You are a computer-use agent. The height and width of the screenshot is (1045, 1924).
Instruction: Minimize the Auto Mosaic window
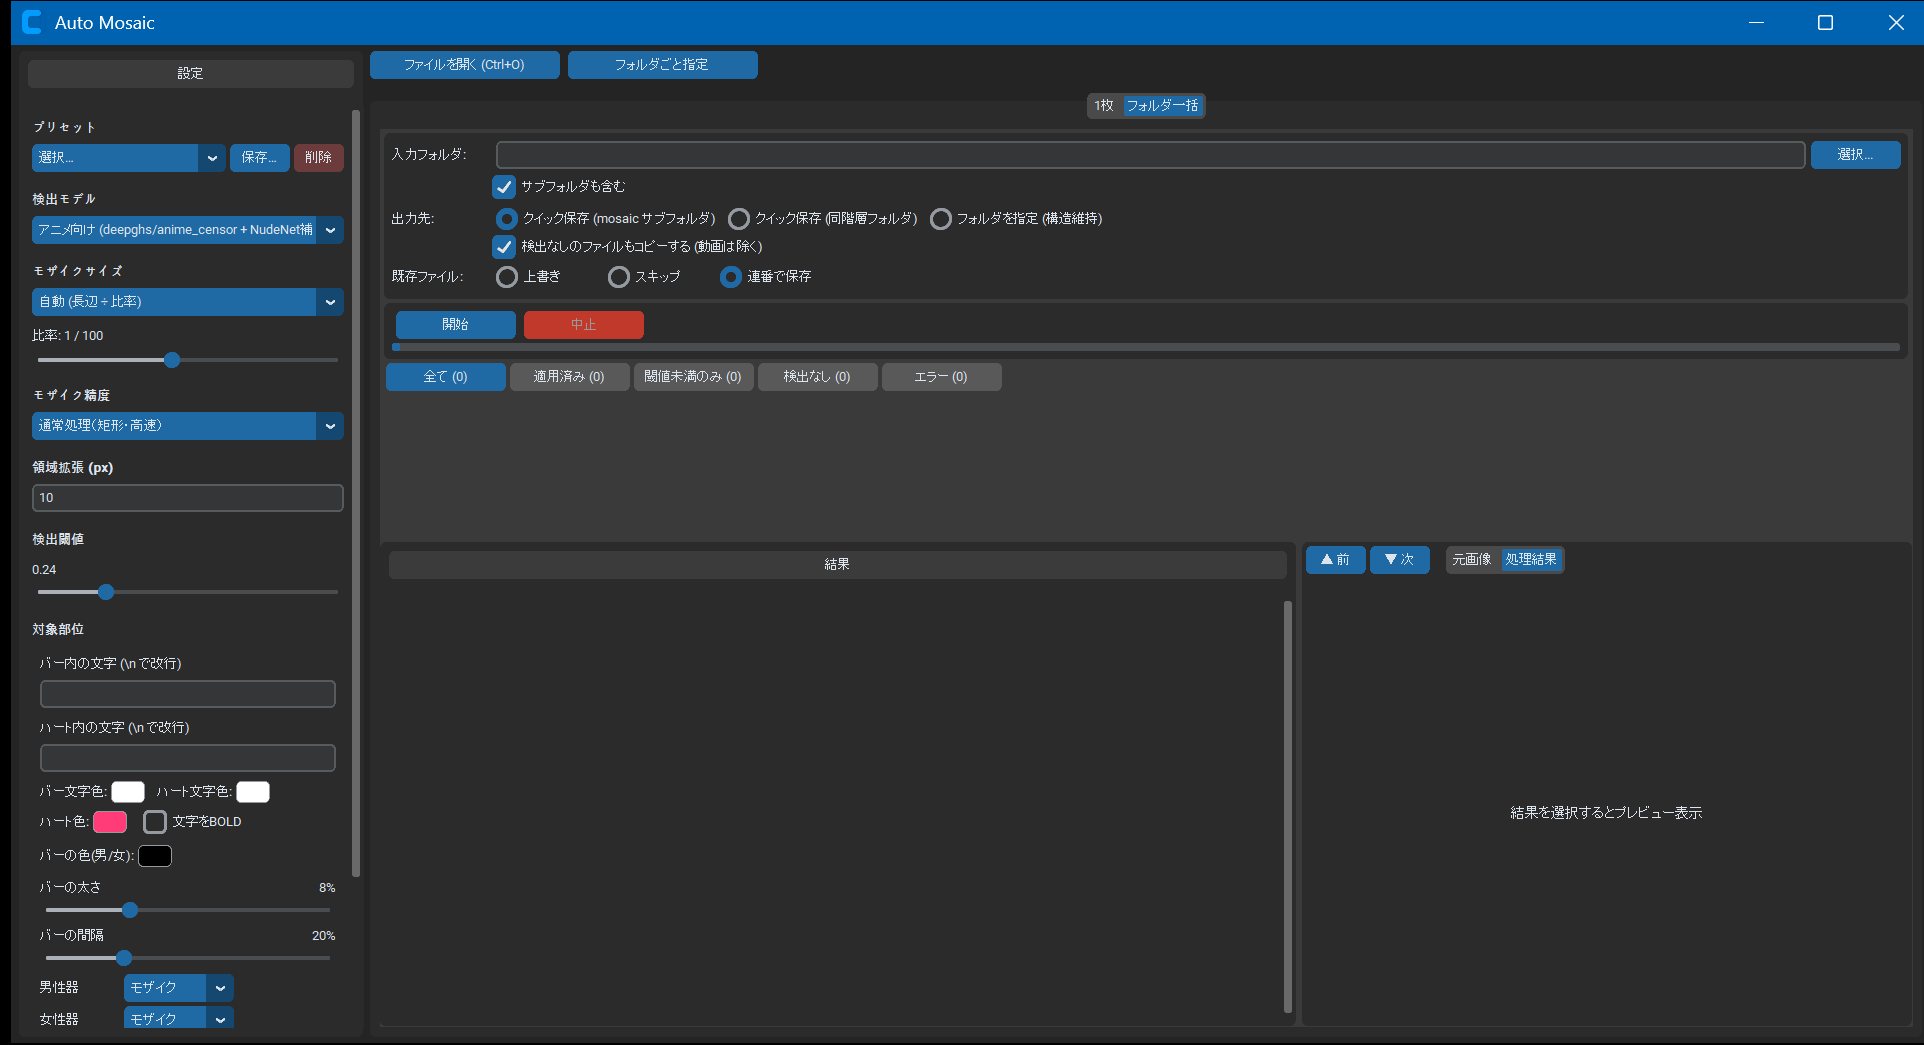(x=1756, y=22)
